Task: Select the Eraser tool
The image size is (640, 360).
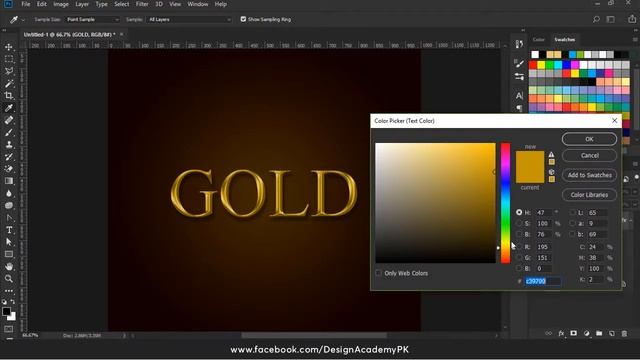Action: coord(9,169)
